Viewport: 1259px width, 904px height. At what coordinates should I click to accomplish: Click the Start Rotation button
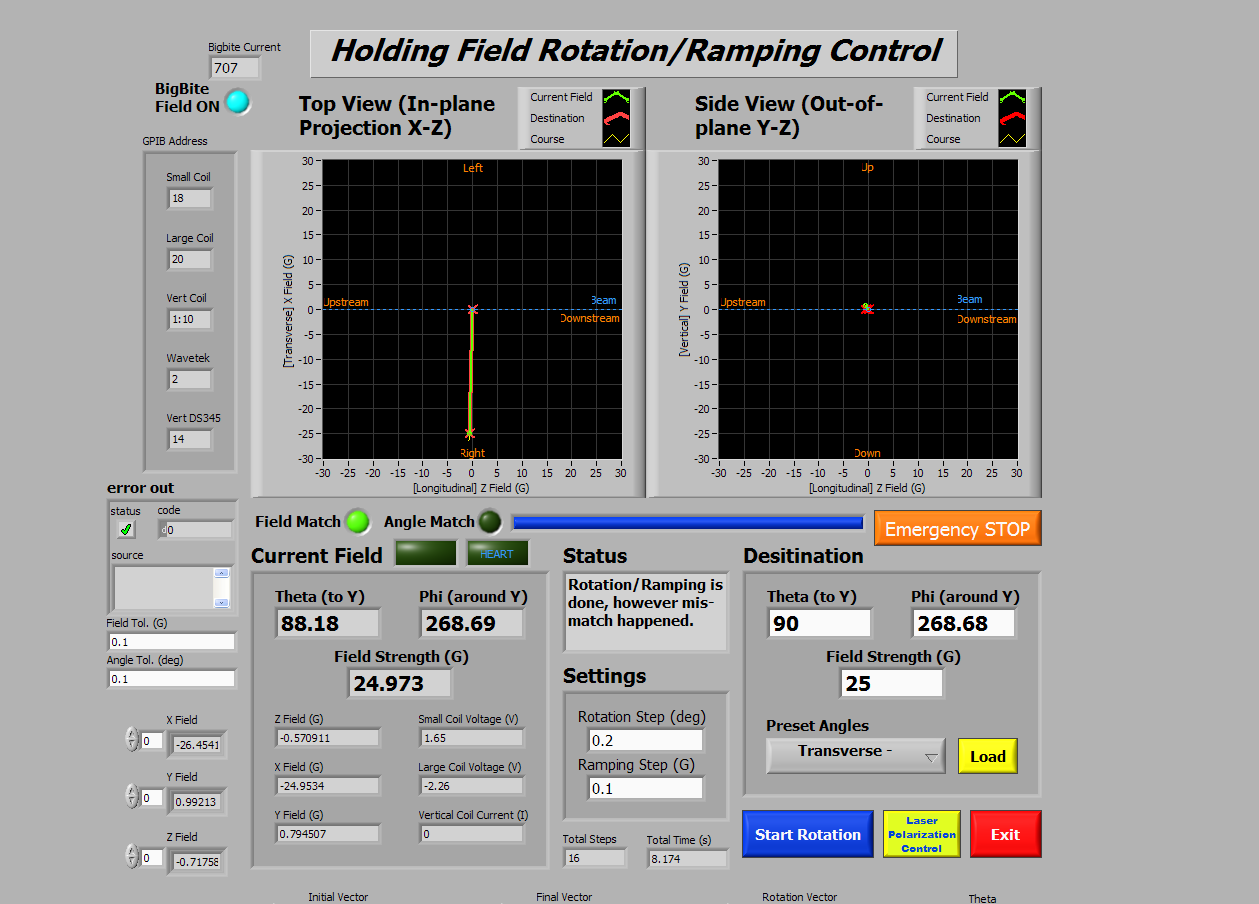[808, 834]
